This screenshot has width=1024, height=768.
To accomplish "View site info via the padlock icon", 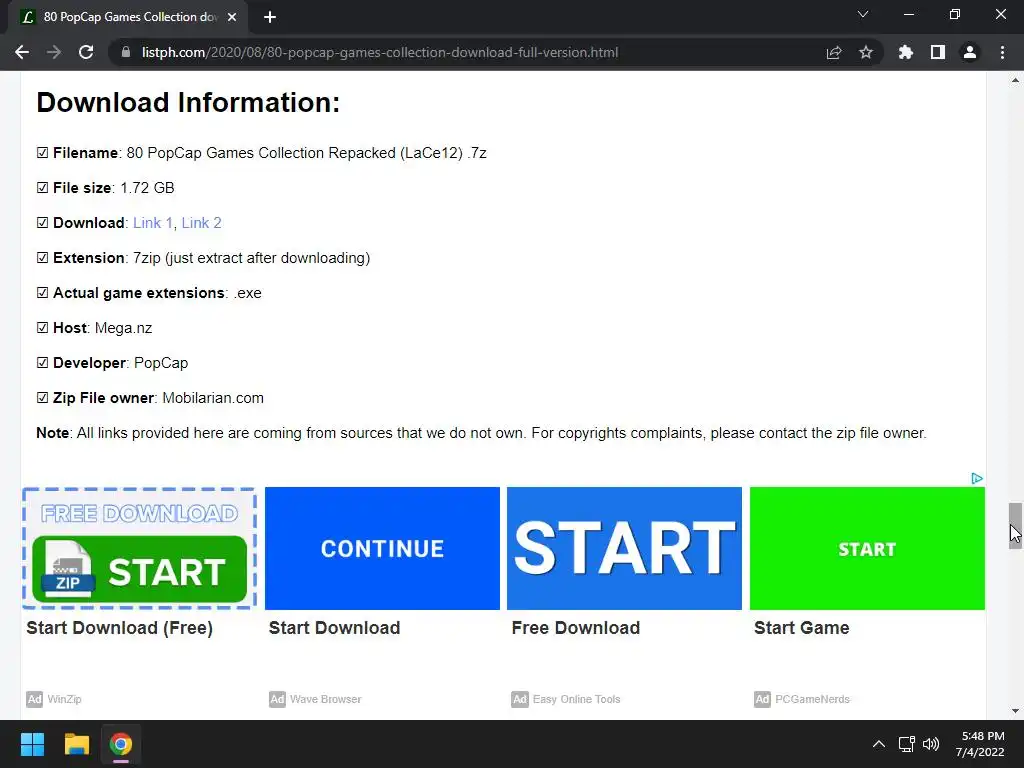I will pos(126,52).
